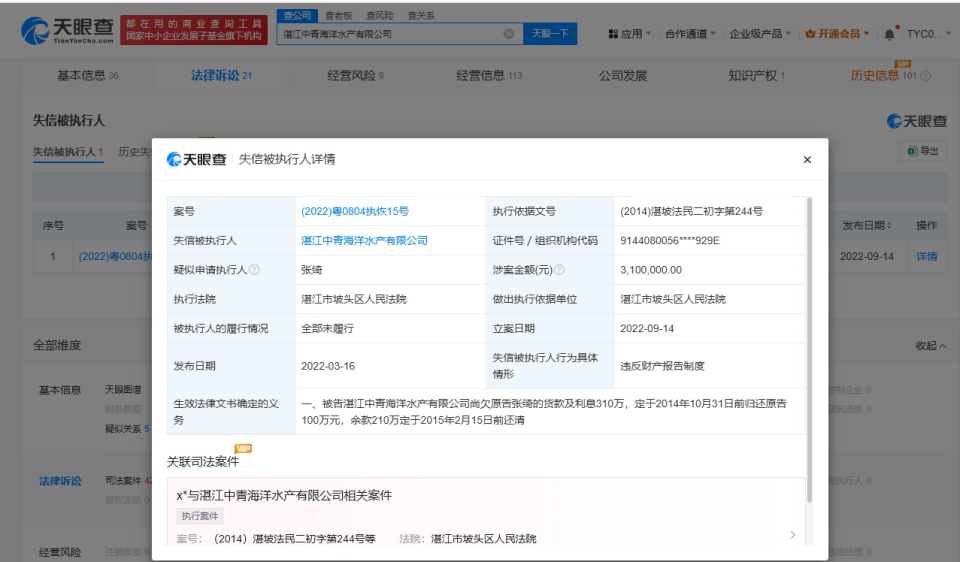This screenshot has width=960, height=562.
Task: Switch to 公司发展 tab
Action: coord(623,76)
